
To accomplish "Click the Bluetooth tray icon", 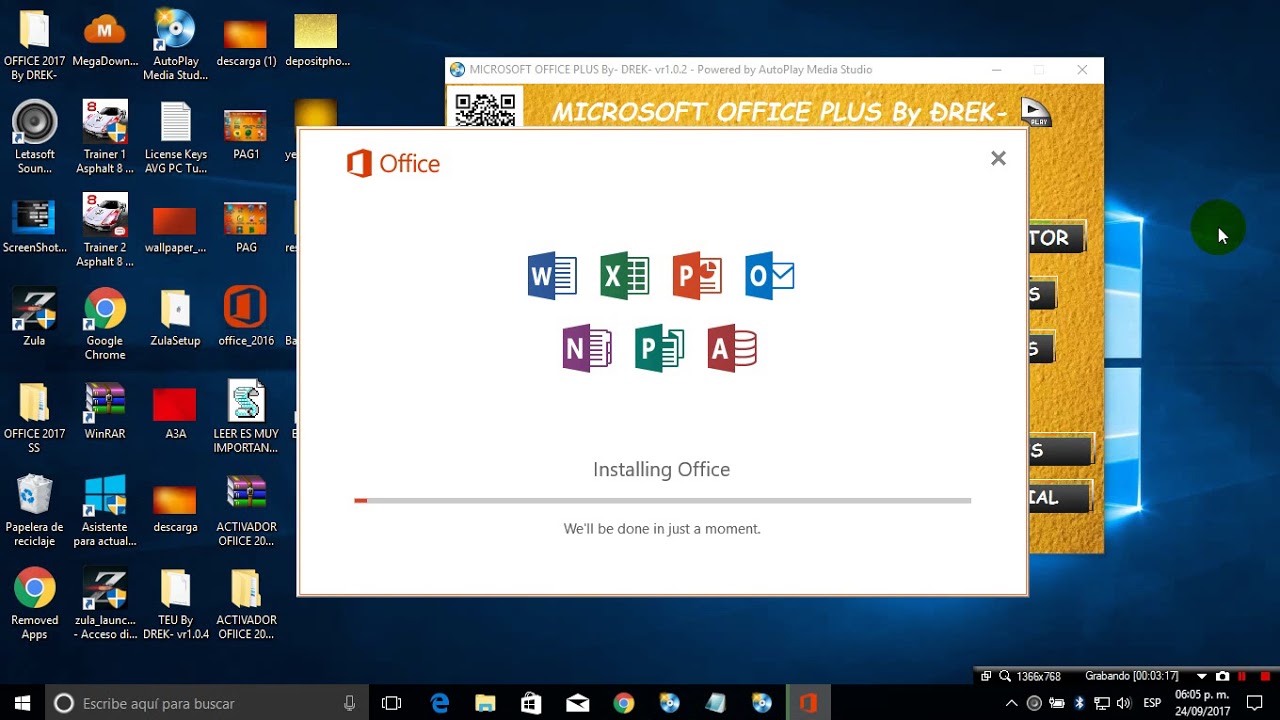I will point(1079,703).
